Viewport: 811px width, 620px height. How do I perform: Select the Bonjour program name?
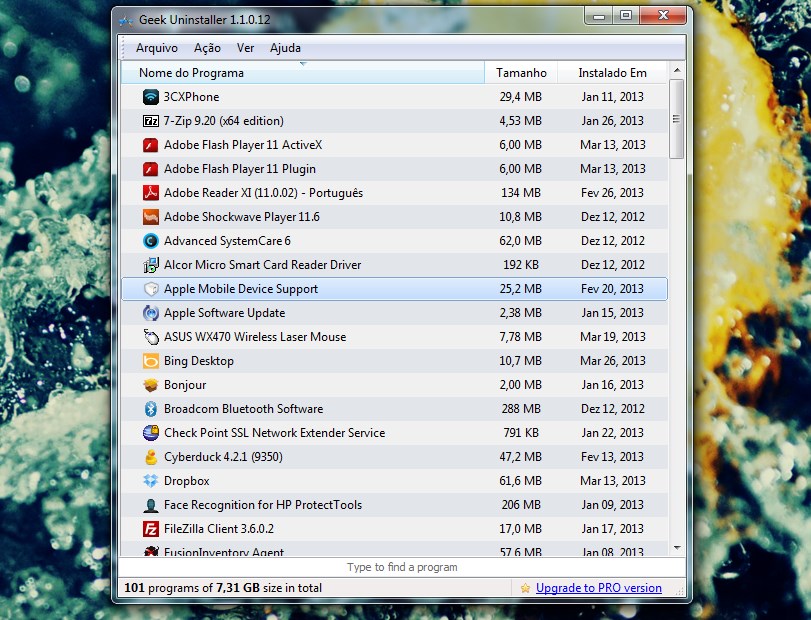click(185, 385)
